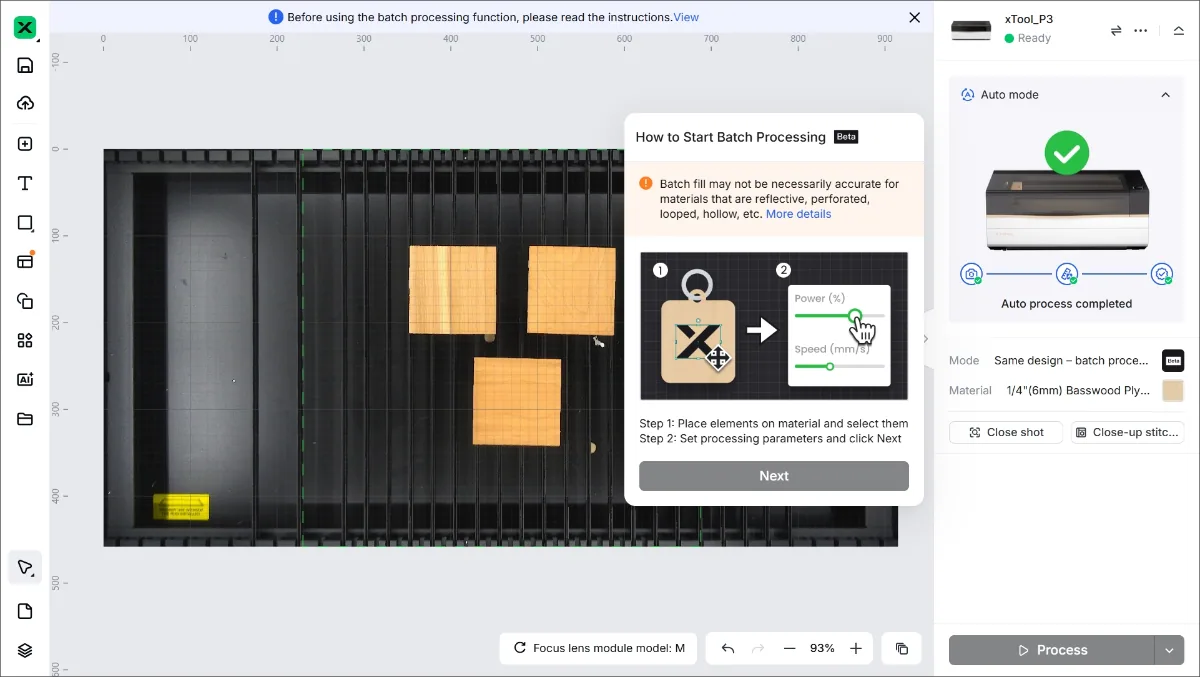Image resolution: width=1200 pixels, height=677 pixels.
Task: Open the Process button dropdown arrow
Action: 1169,650
